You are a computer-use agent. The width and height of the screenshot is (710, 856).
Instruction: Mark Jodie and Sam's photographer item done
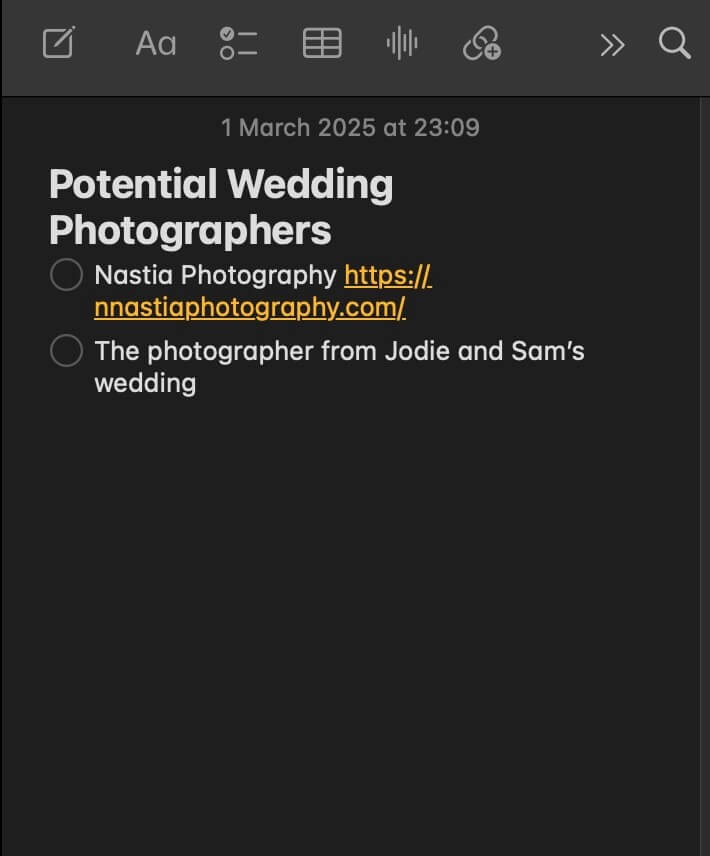[66, 351]
